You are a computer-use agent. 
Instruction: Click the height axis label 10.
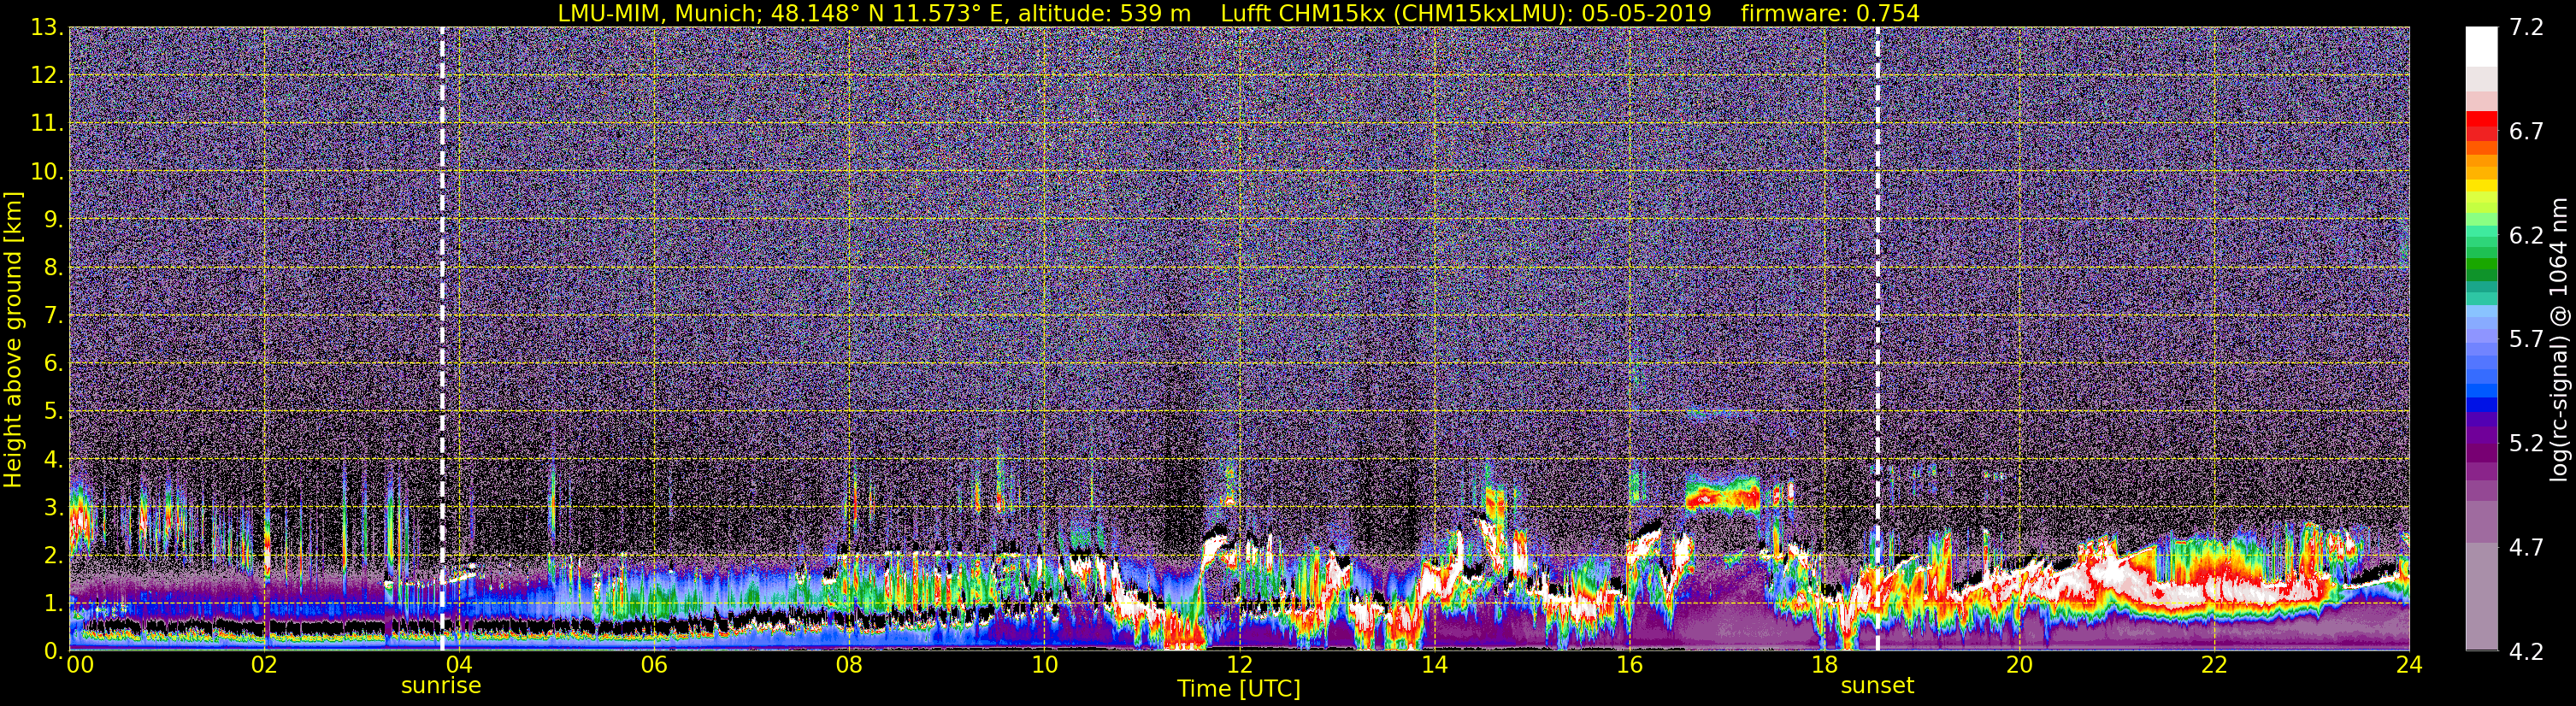pyautogui.click(x=46, y=172)
